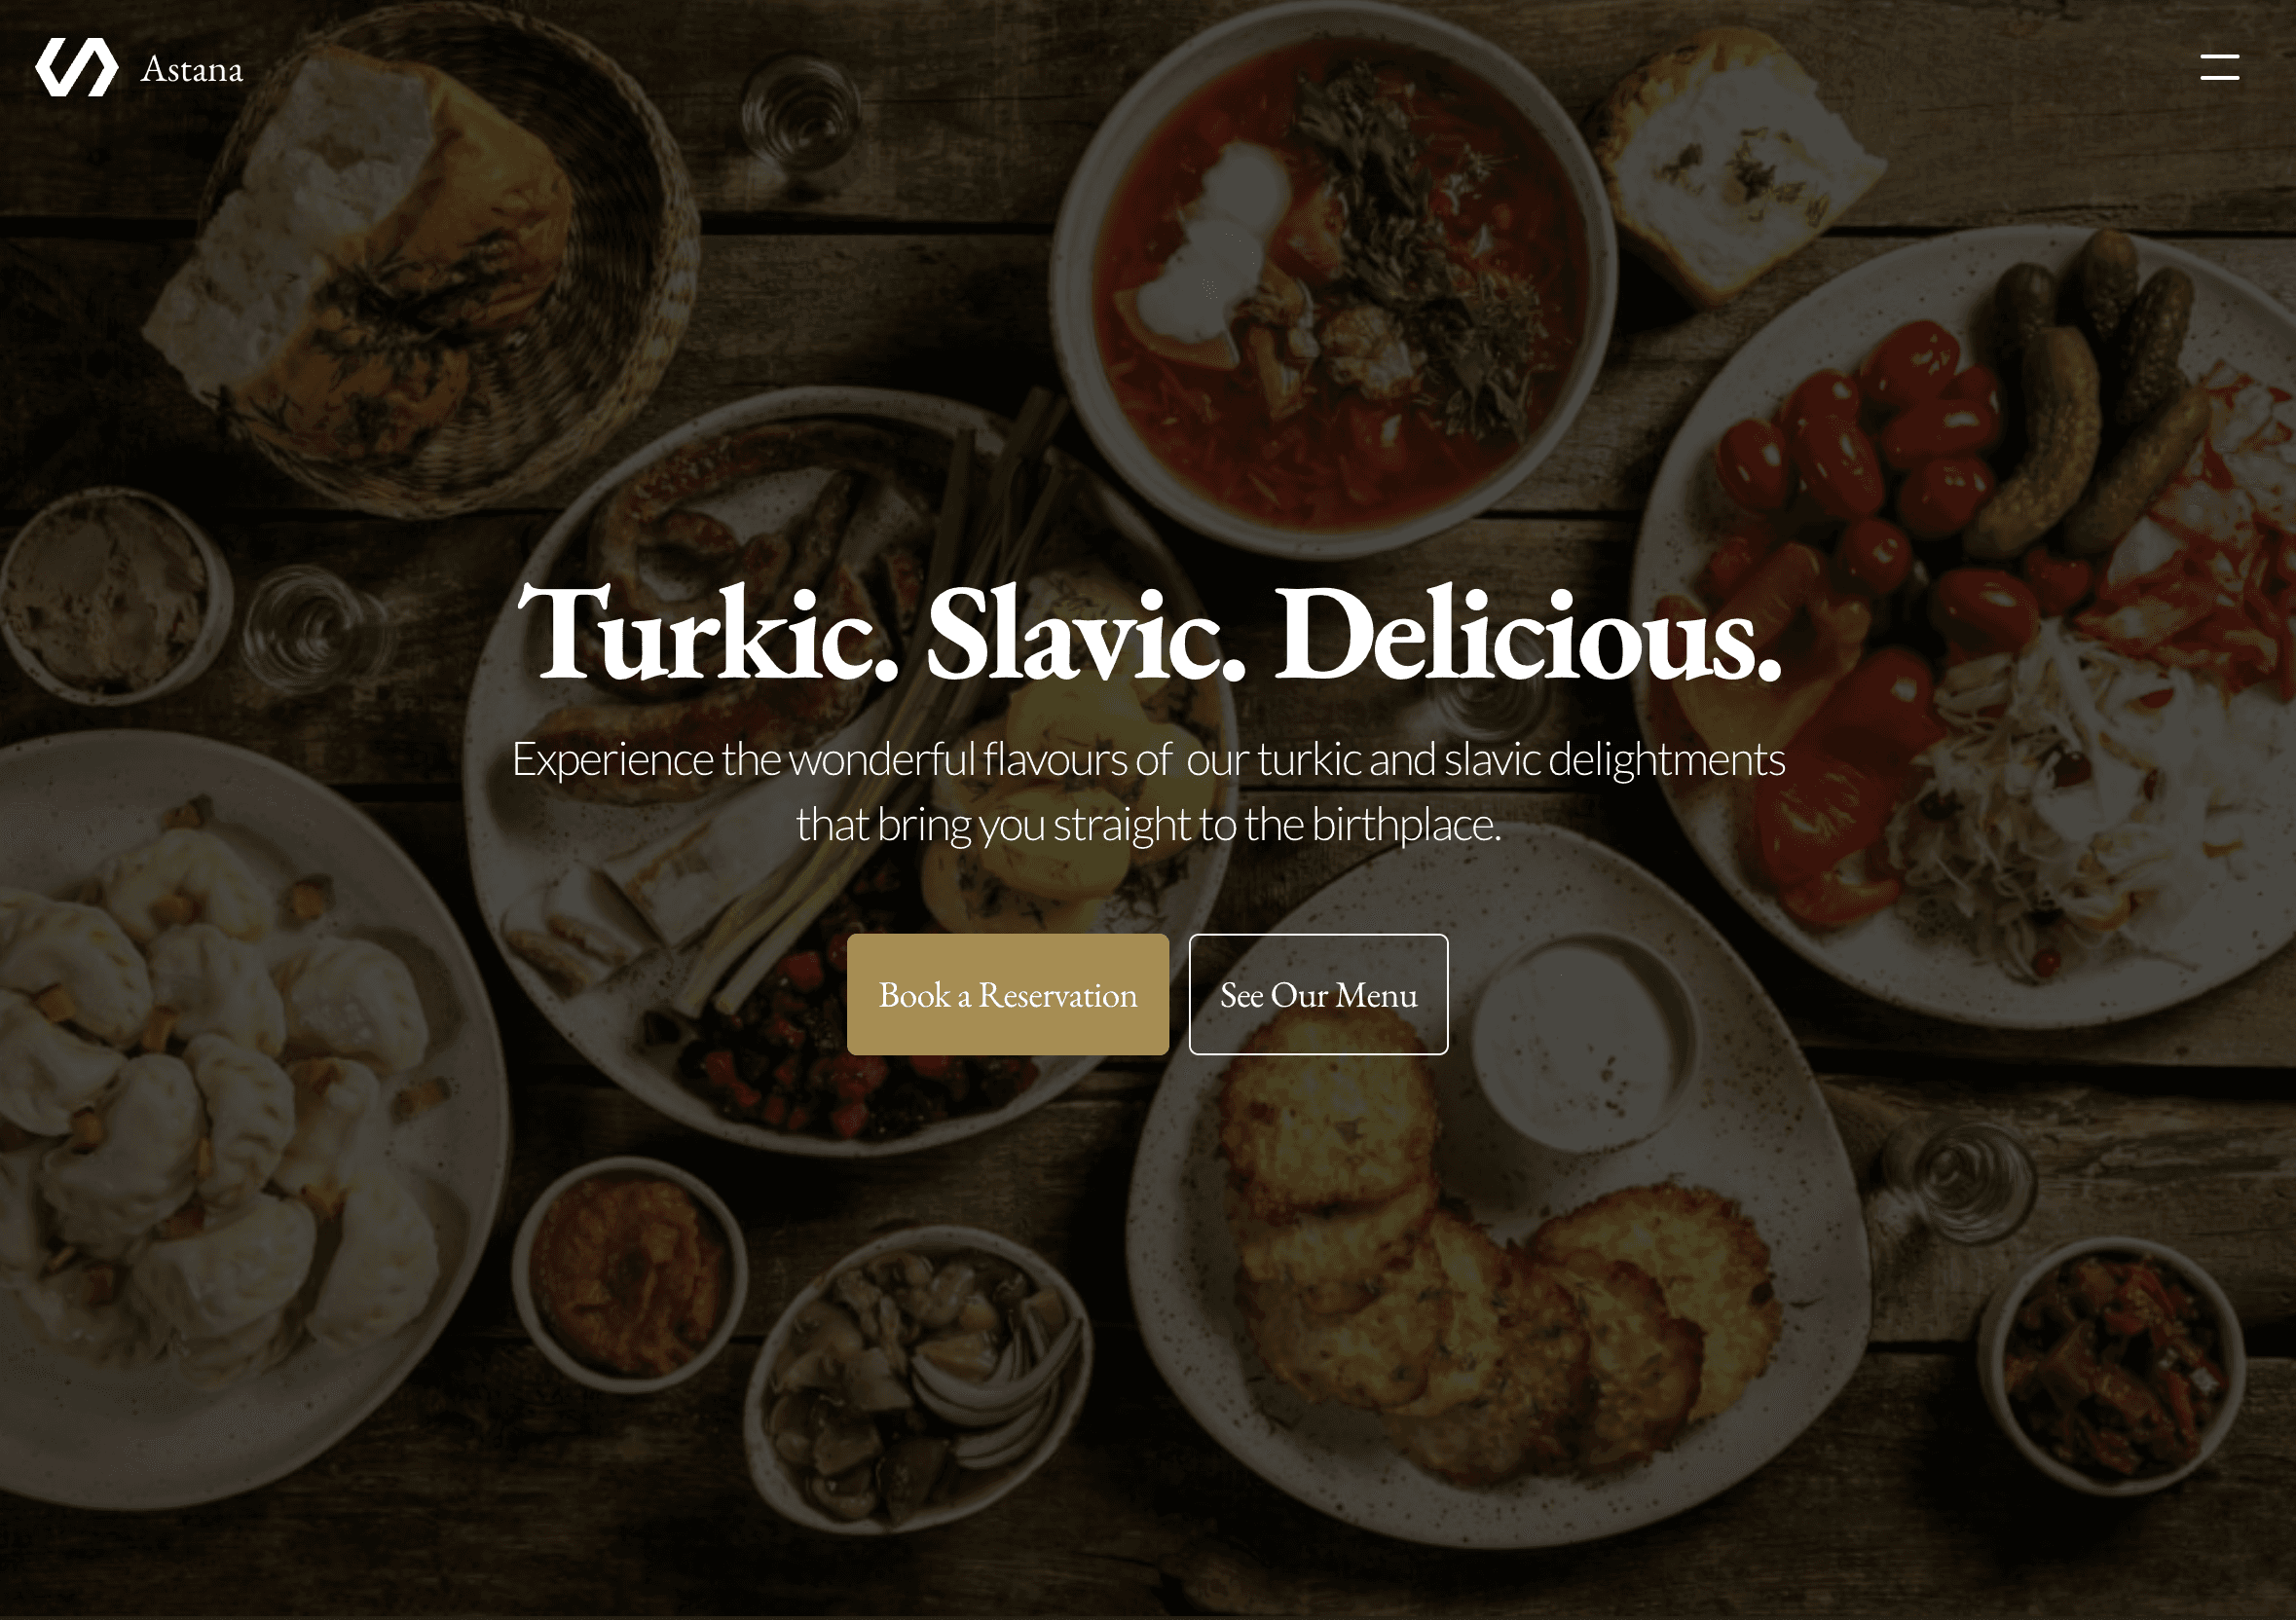Go home via the Astana brand name

192,69
